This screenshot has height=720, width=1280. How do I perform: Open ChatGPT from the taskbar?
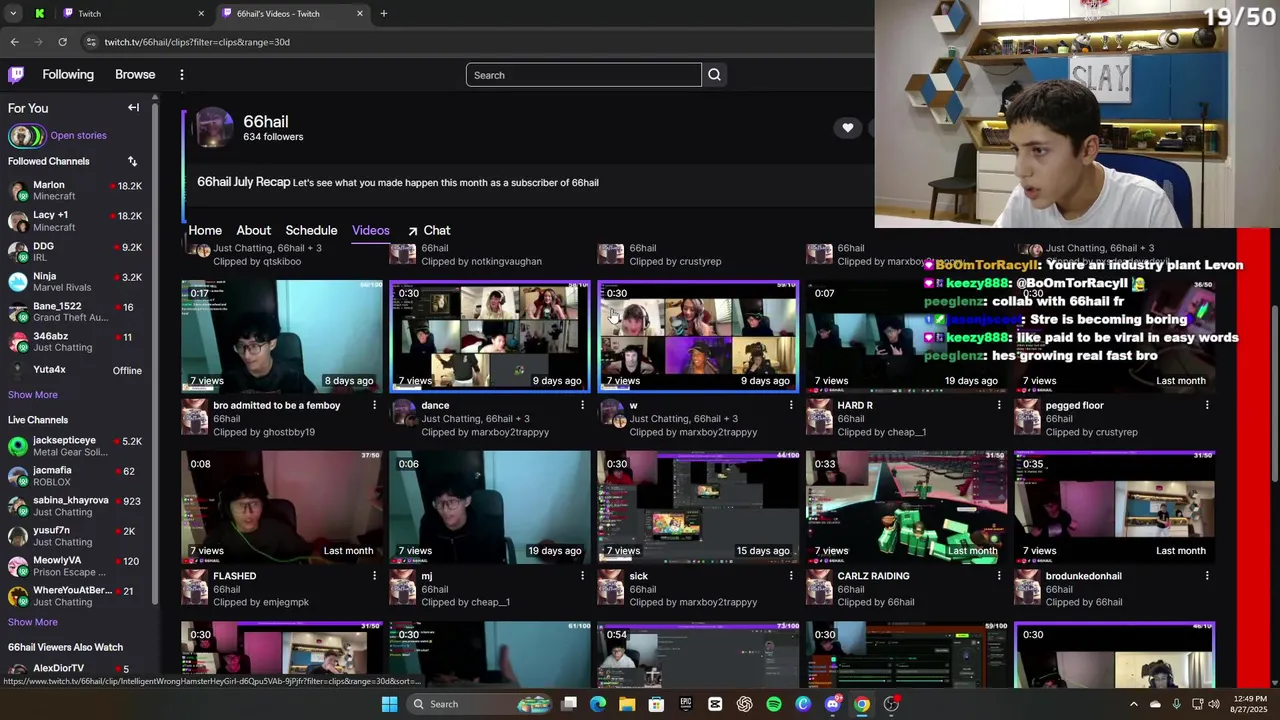click(744, 704)
